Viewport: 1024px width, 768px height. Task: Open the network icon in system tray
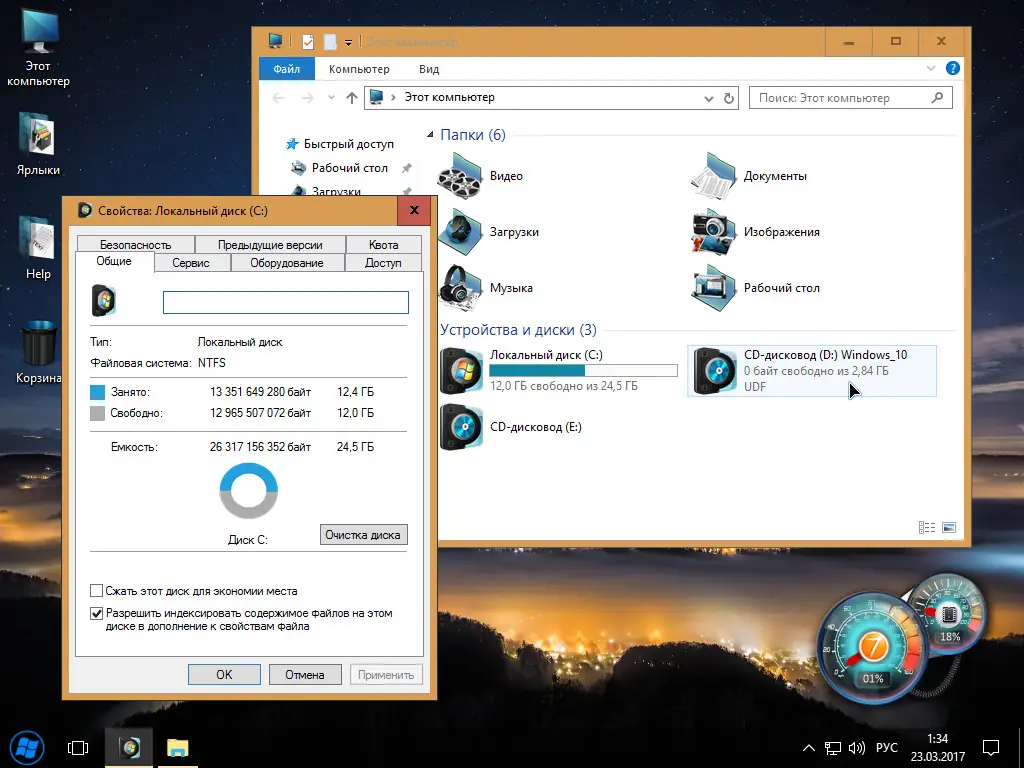click(833, 748)
